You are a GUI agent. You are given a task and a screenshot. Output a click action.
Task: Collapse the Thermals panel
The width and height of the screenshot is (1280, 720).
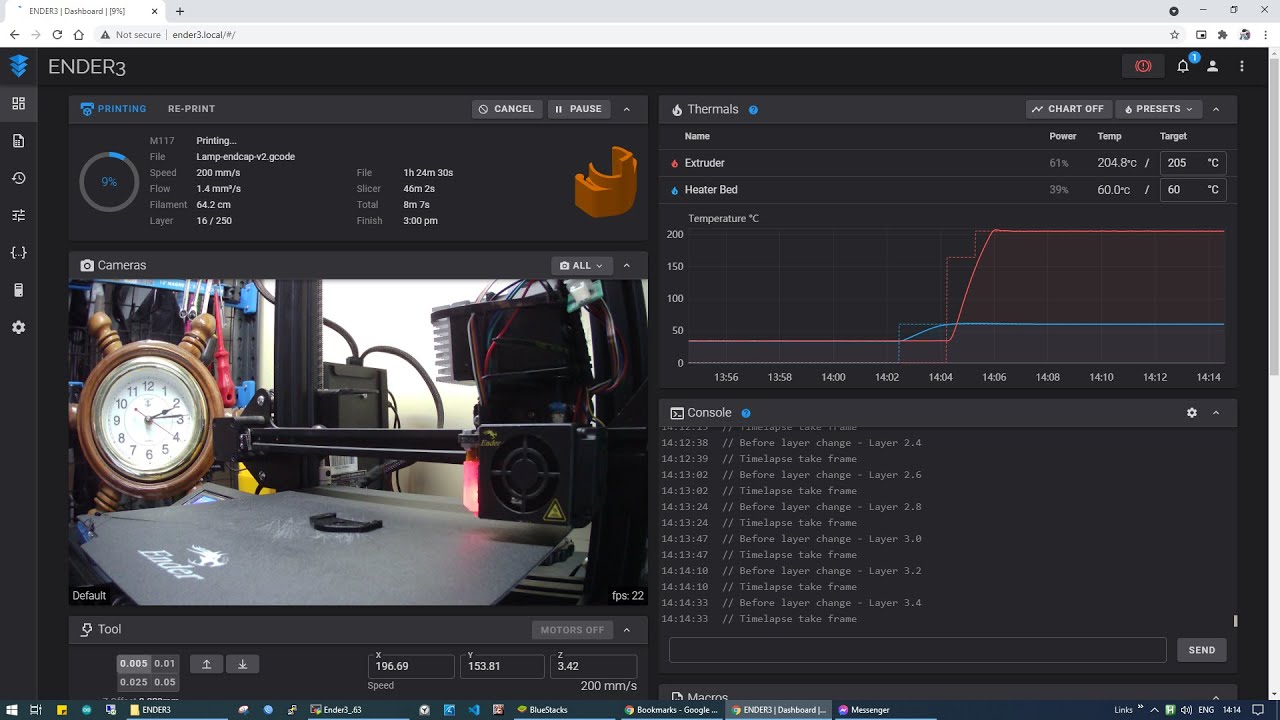1216,109
